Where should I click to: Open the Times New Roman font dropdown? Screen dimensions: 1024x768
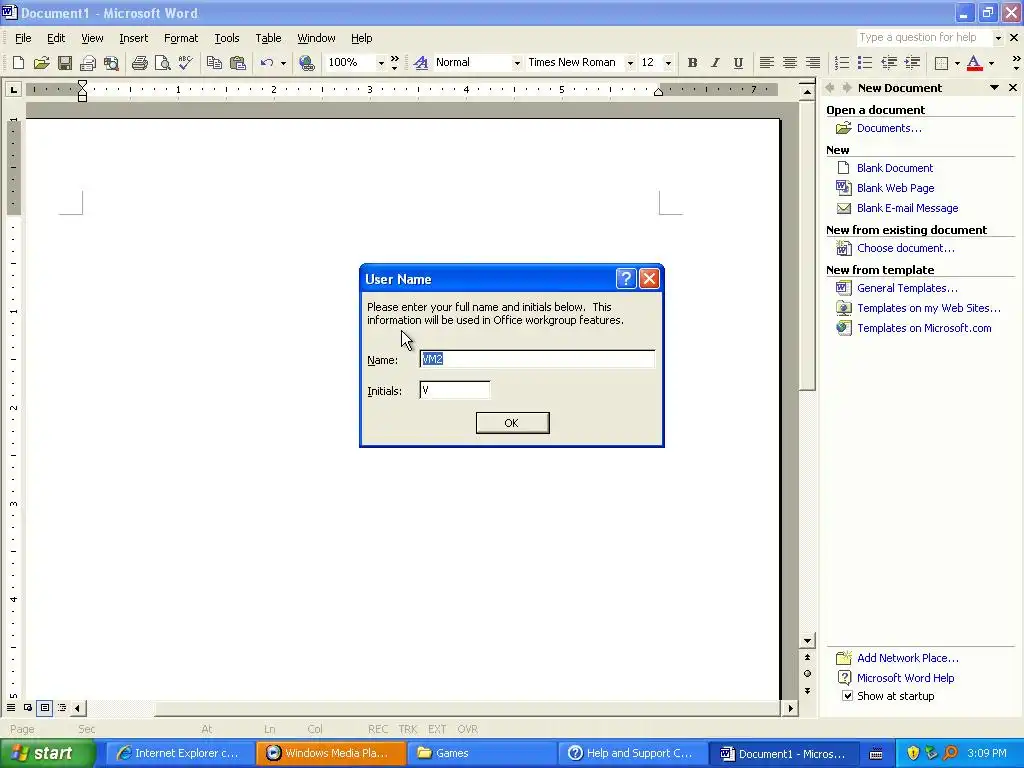tap(630, 63)
